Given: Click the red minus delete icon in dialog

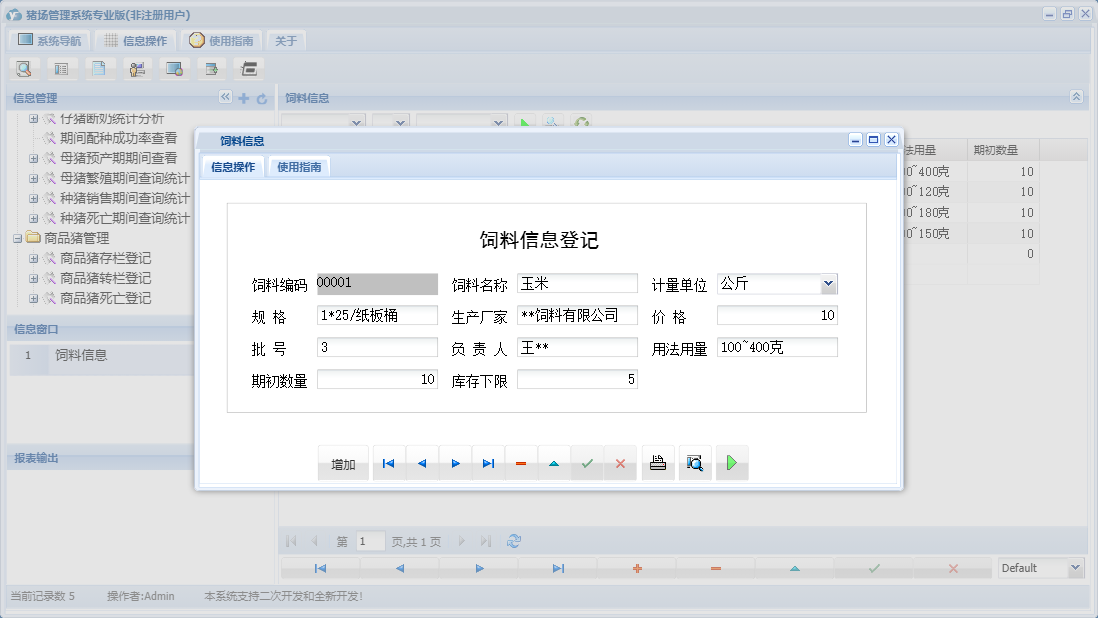Looking at the screenshot, I should coord(521,464).
